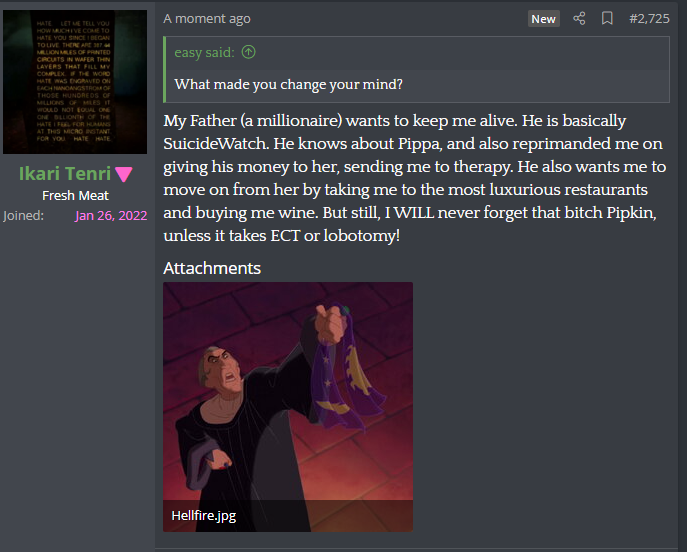Image resolution: width=687 pixels, height=552 pixels.
Task: Click the 'easy said:' quote header
Action: click(x=204, y=53)
